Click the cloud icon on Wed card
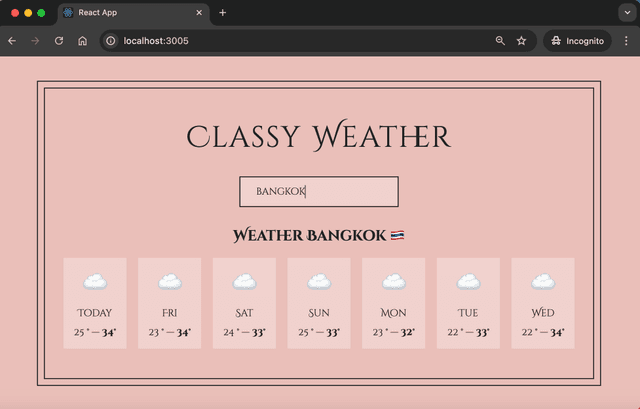Screen dimensions: 640x409 (x=543, y=282)
